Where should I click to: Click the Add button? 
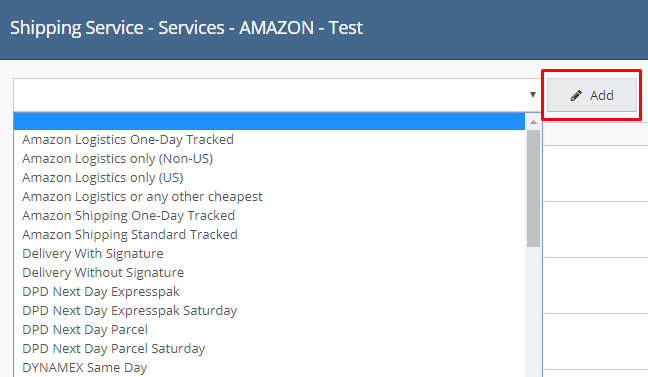click(x=592, y=95)
